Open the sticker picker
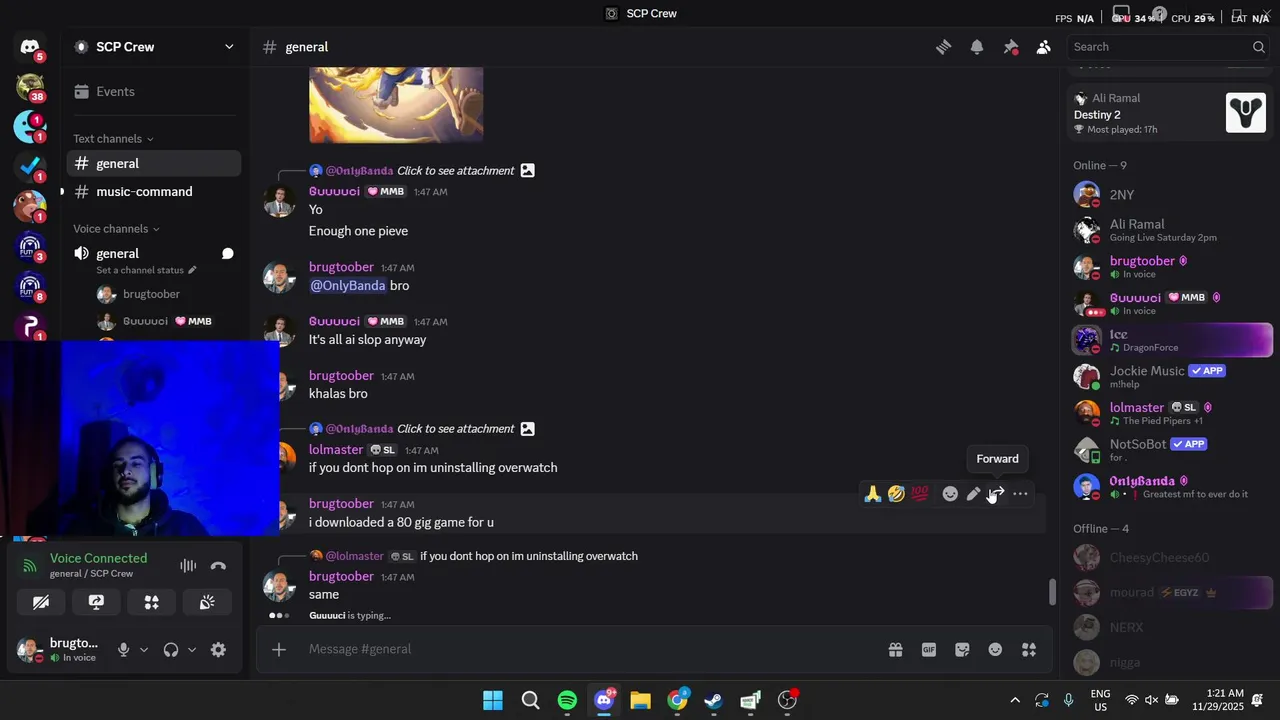1280x720 pixels. [x=962, y=650]
